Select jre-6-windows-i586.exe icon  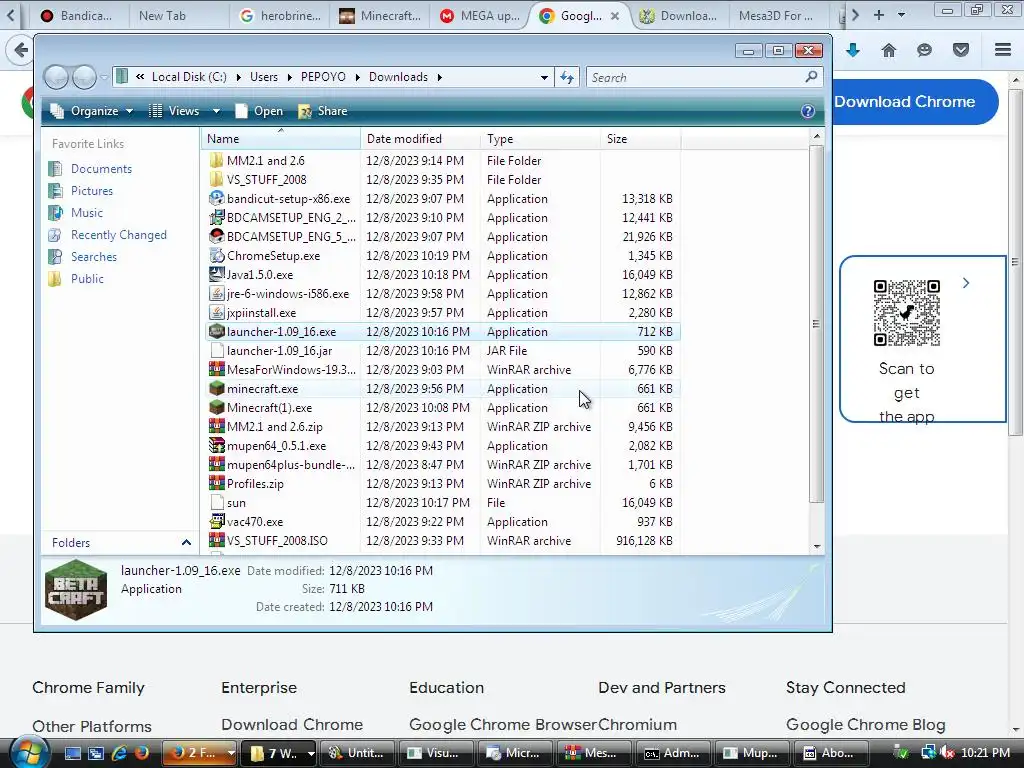click(x=217, y=293)
